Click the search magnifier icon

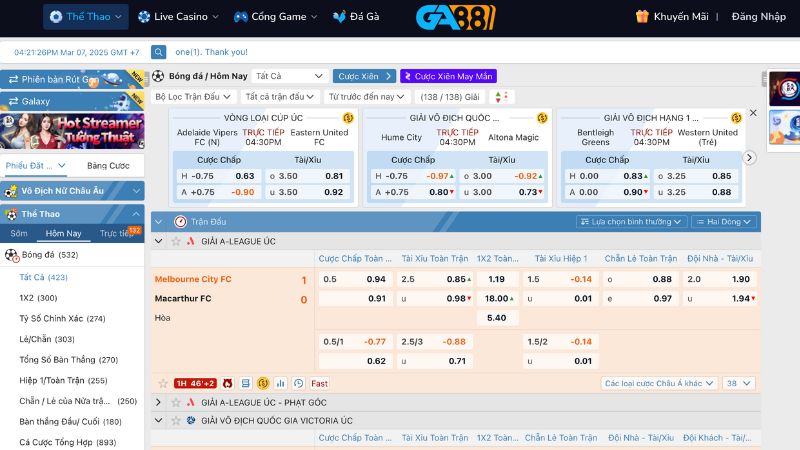(159, 52)
